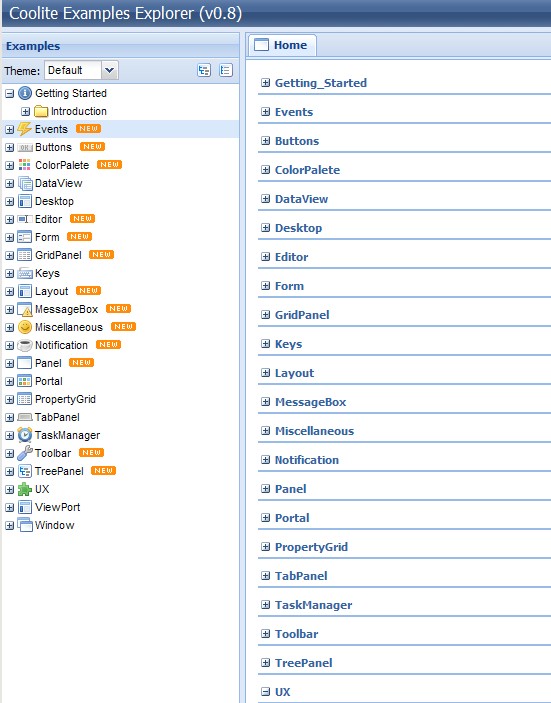Click the MessageBox warning icon
The image size is (551, 703).
25,309
